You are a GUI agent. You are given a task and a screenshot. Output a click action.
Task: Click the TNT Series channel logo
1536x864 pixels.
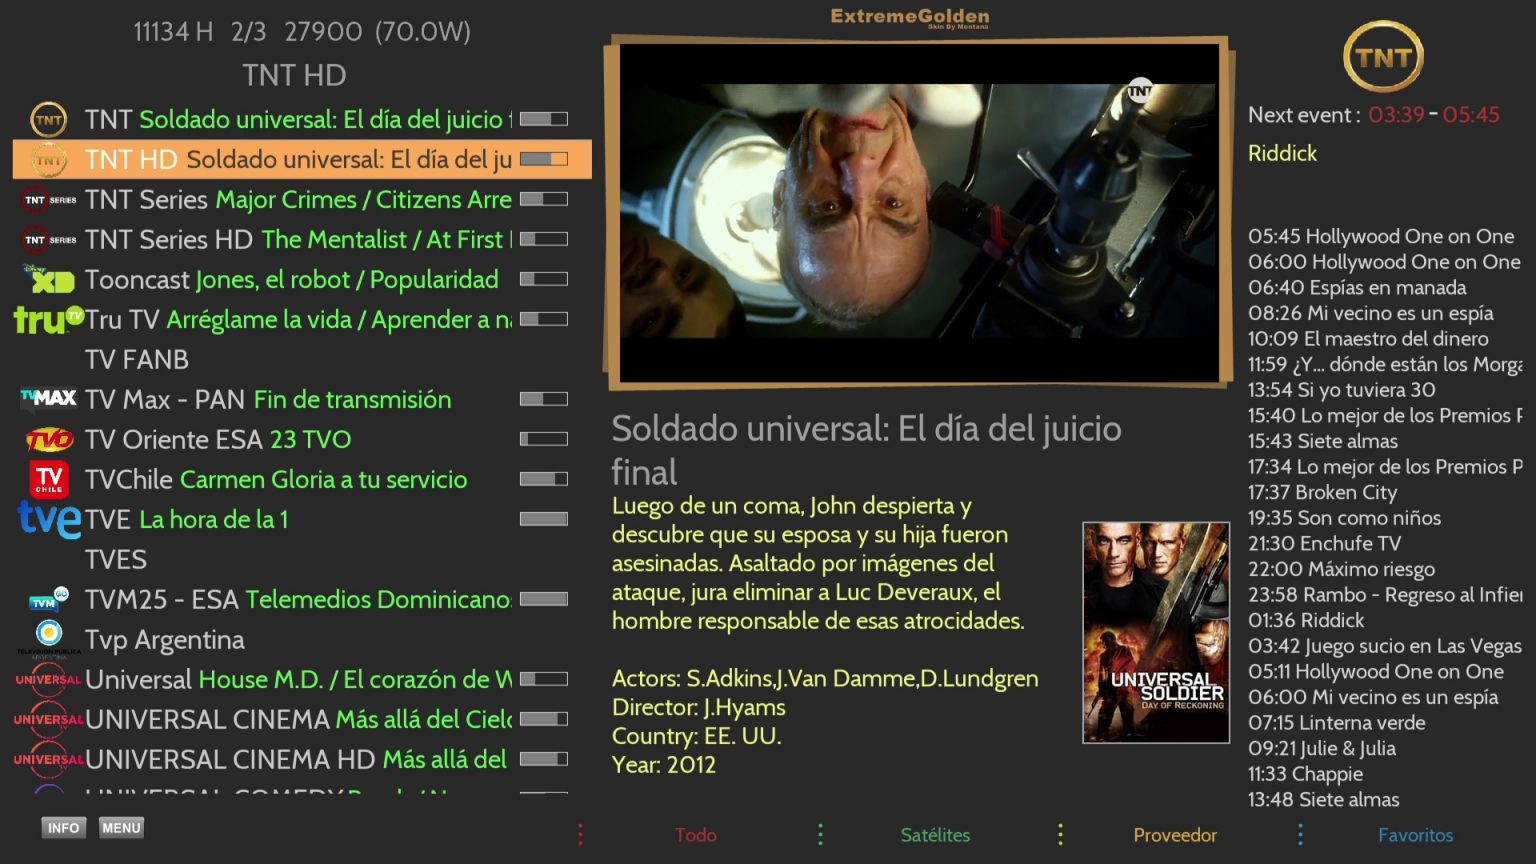click(49, 200)
